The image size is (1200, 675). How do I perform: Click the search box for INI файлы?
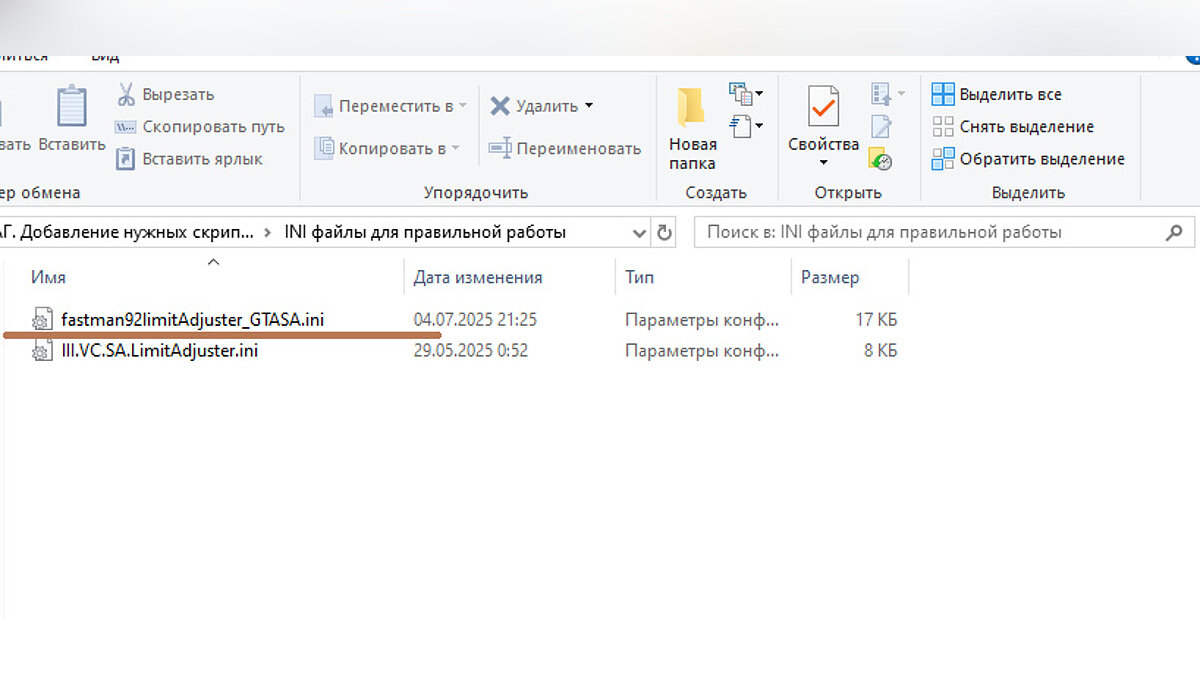pos(930,233)
